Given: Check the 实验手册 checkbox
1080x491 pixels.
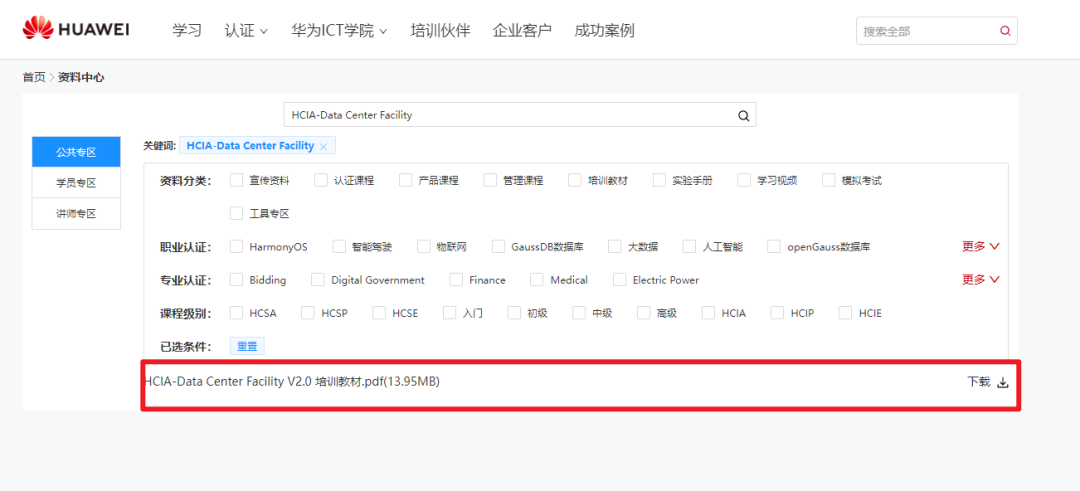Looking at the screenshot, I should [x=660, y=180].
